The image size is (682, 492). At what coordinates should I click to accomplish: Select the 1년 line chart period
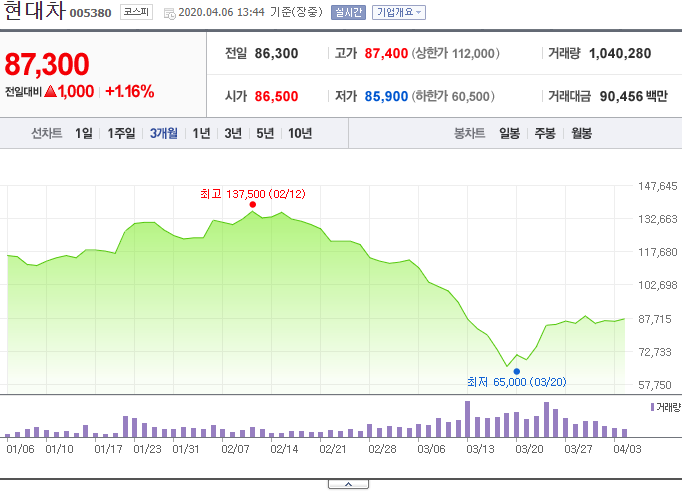coord(201,133)
